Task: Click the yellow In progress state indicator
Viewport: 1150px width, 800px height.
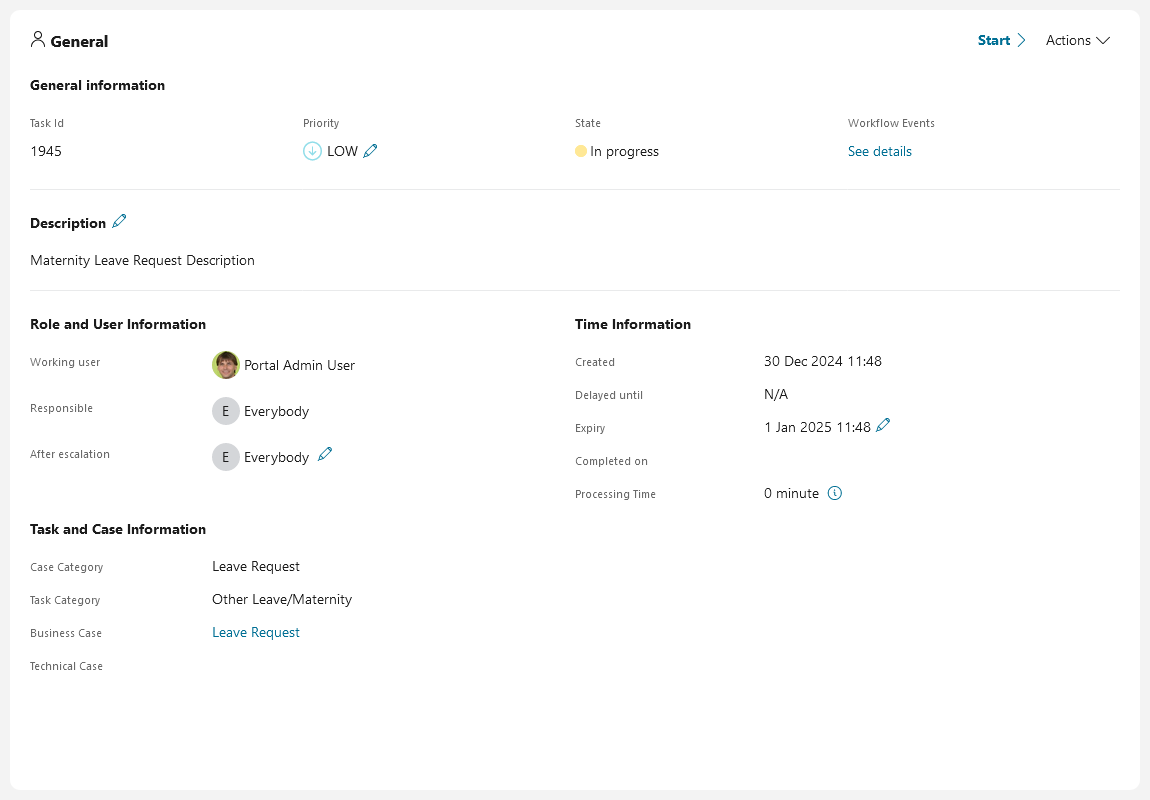Action: (x=581, y=151)
